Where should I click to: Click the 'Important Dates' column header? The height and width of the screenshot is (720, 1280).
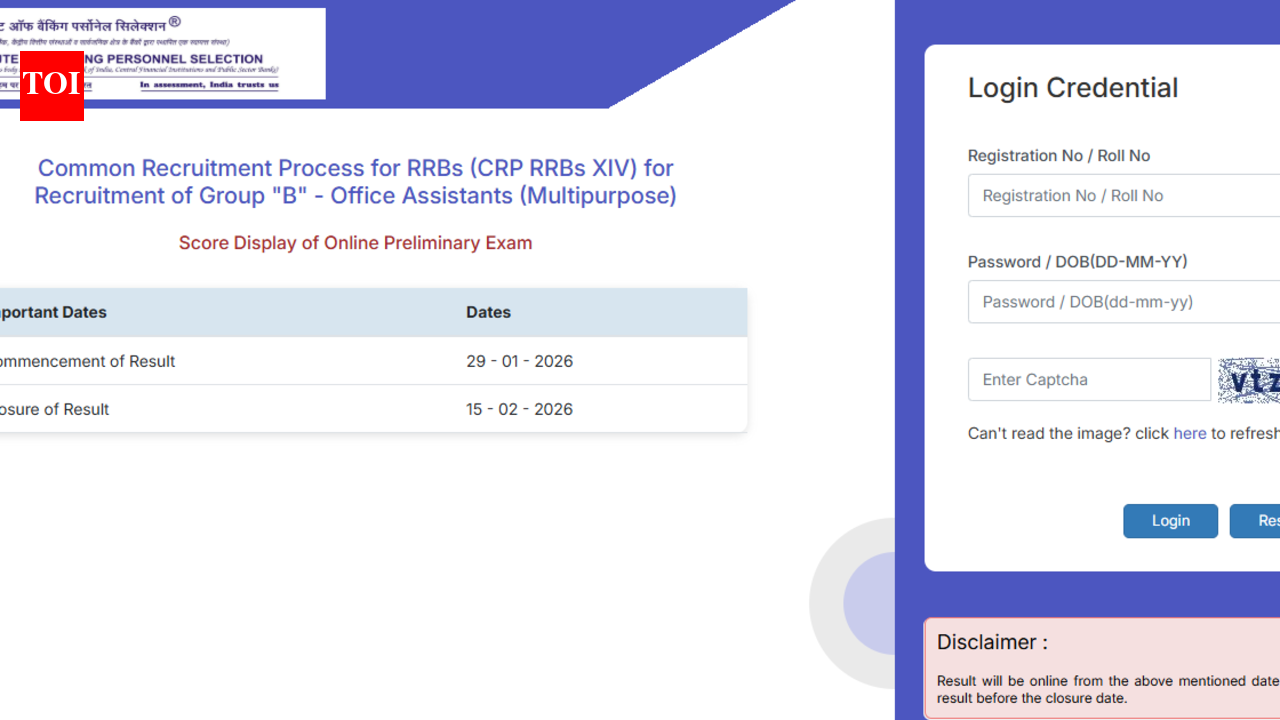pyautogui.click(x=53, y=312)
